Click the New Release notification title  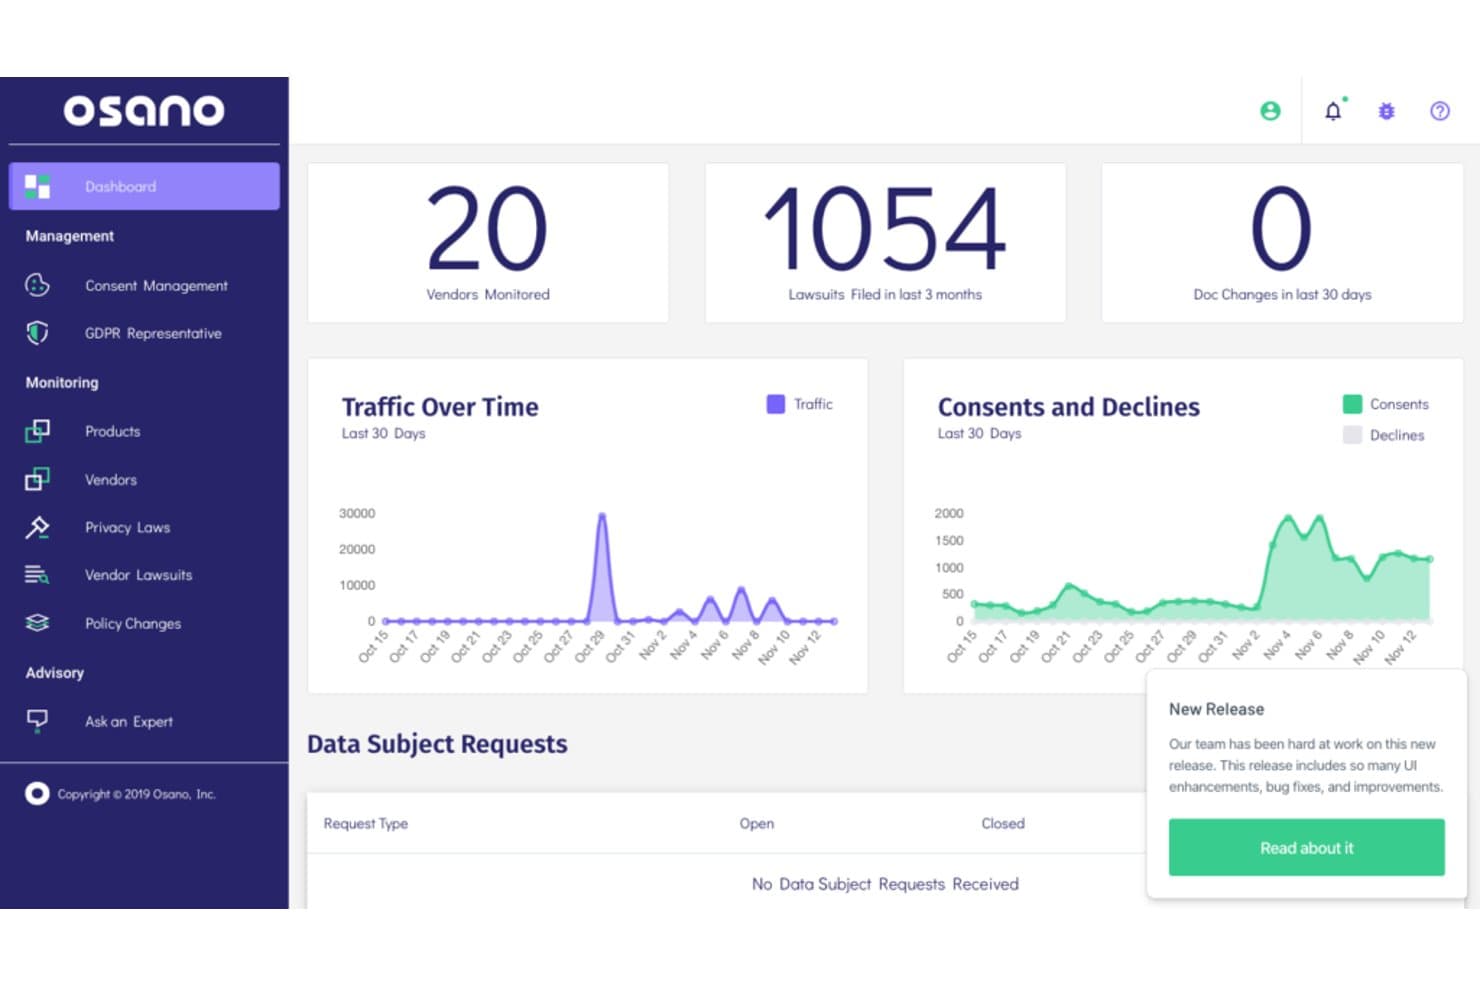click(x=1216, y=709)
